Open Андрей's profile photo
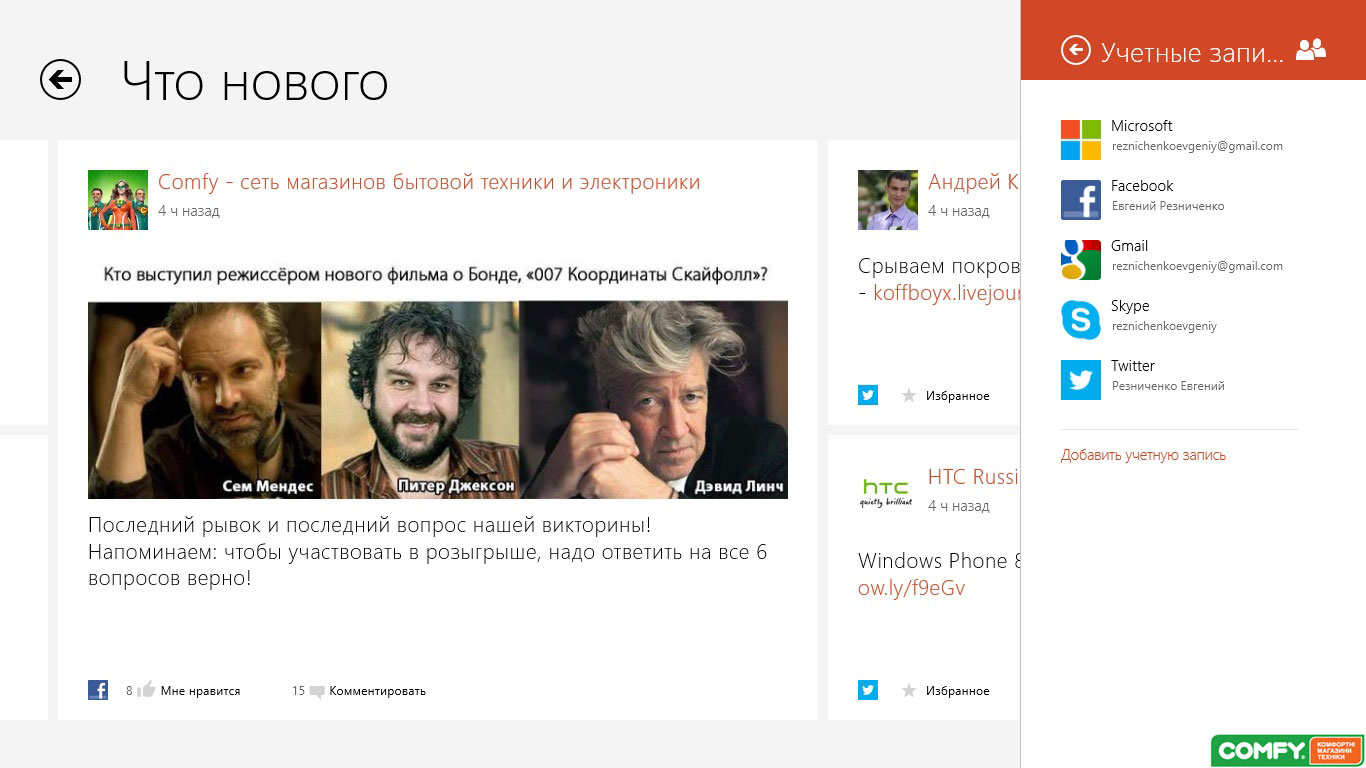Screen dimensions: 1366x768 point(888,200)
